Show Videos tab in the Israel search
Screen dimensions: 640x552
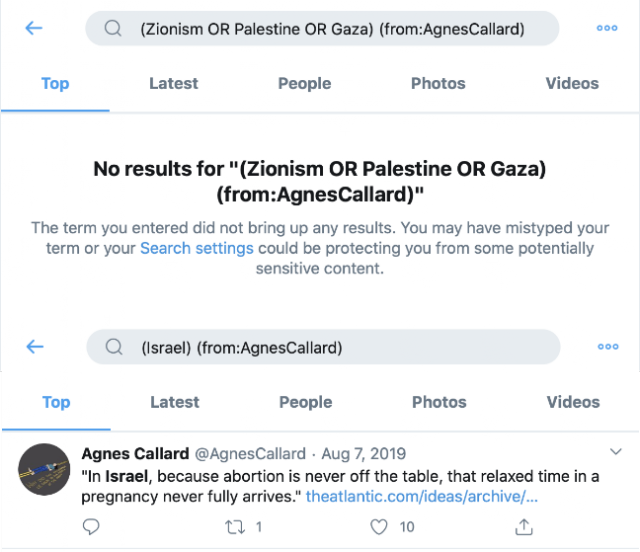[x=573, y=402]
